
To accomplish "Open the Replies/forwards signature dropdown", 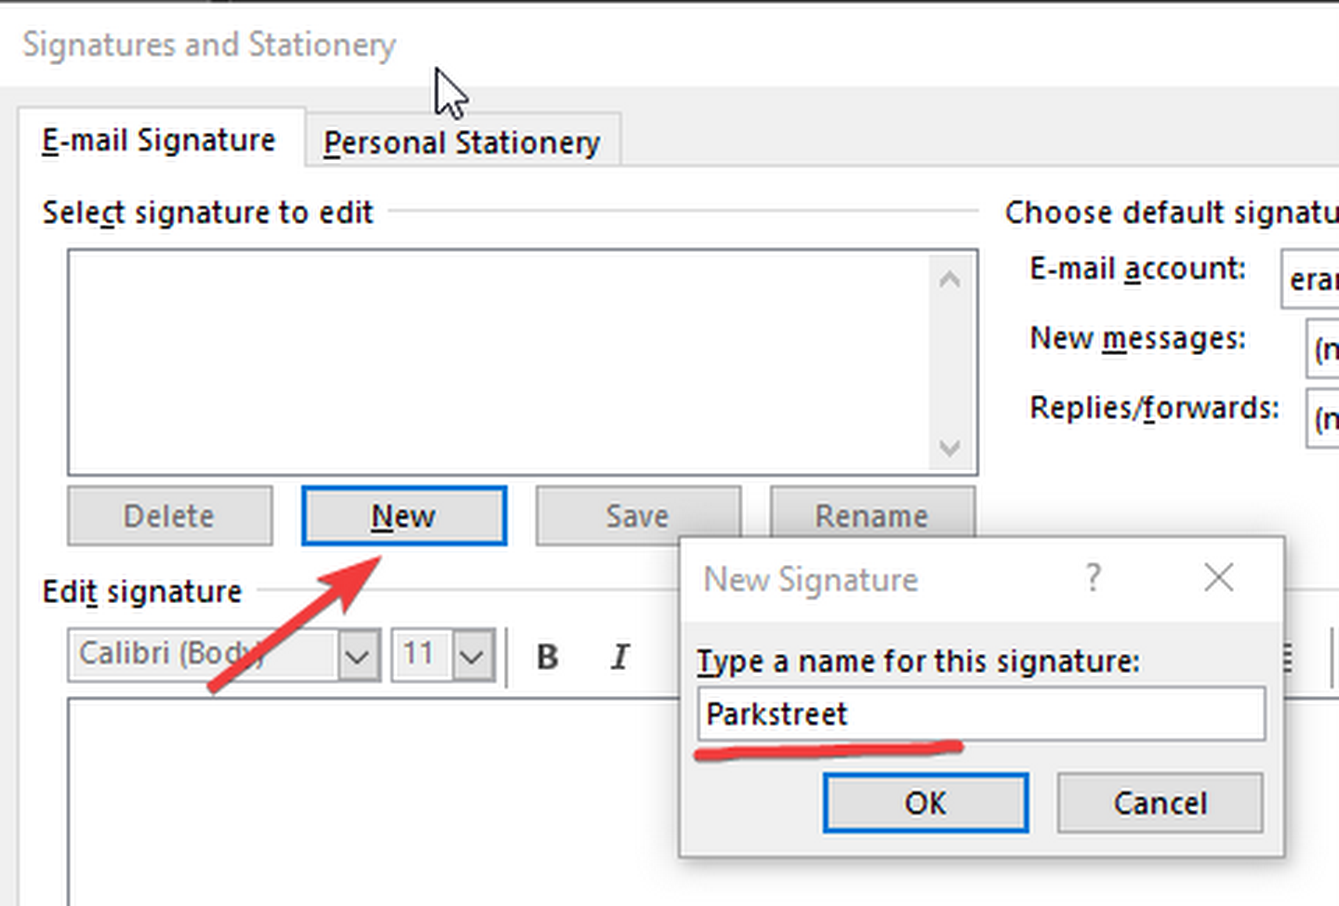I will click(x=1322, y=418).
